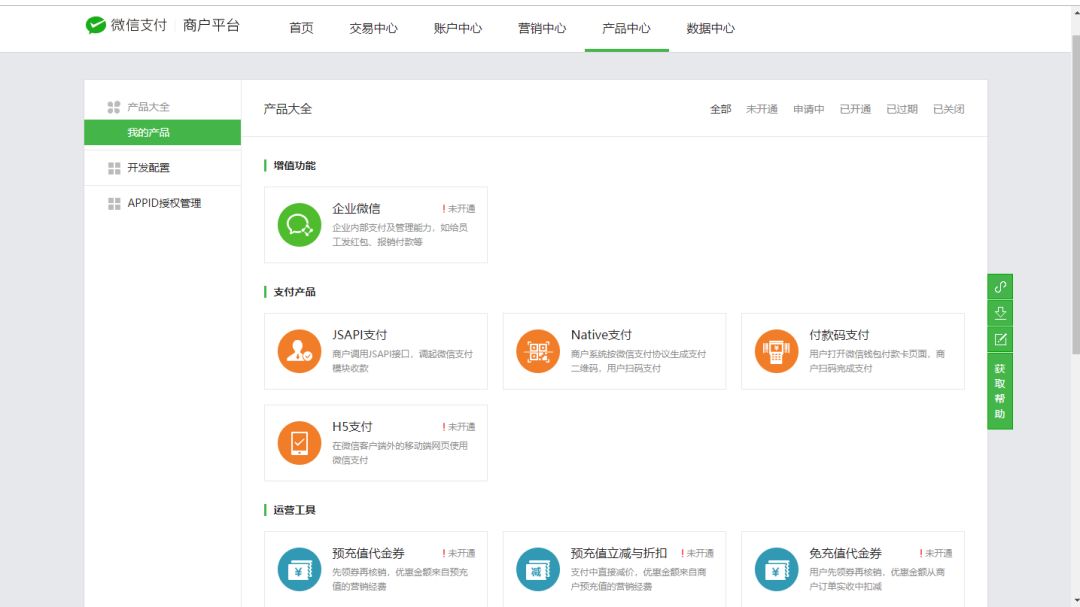Open the 交易中心 navigation tab

[x=373, y=28]
